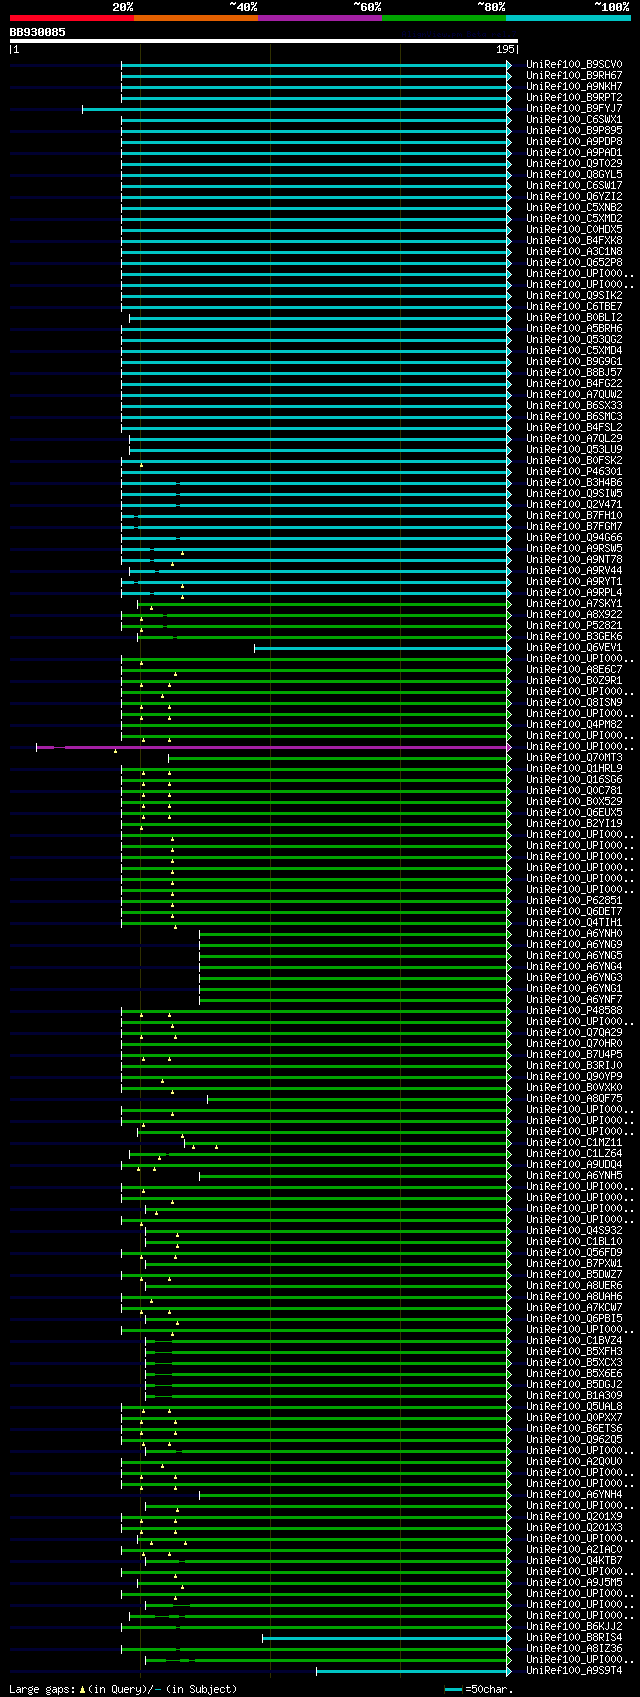Select label UniRef100_Q652P8
The image size is (640, 1697).
(574, 263)
